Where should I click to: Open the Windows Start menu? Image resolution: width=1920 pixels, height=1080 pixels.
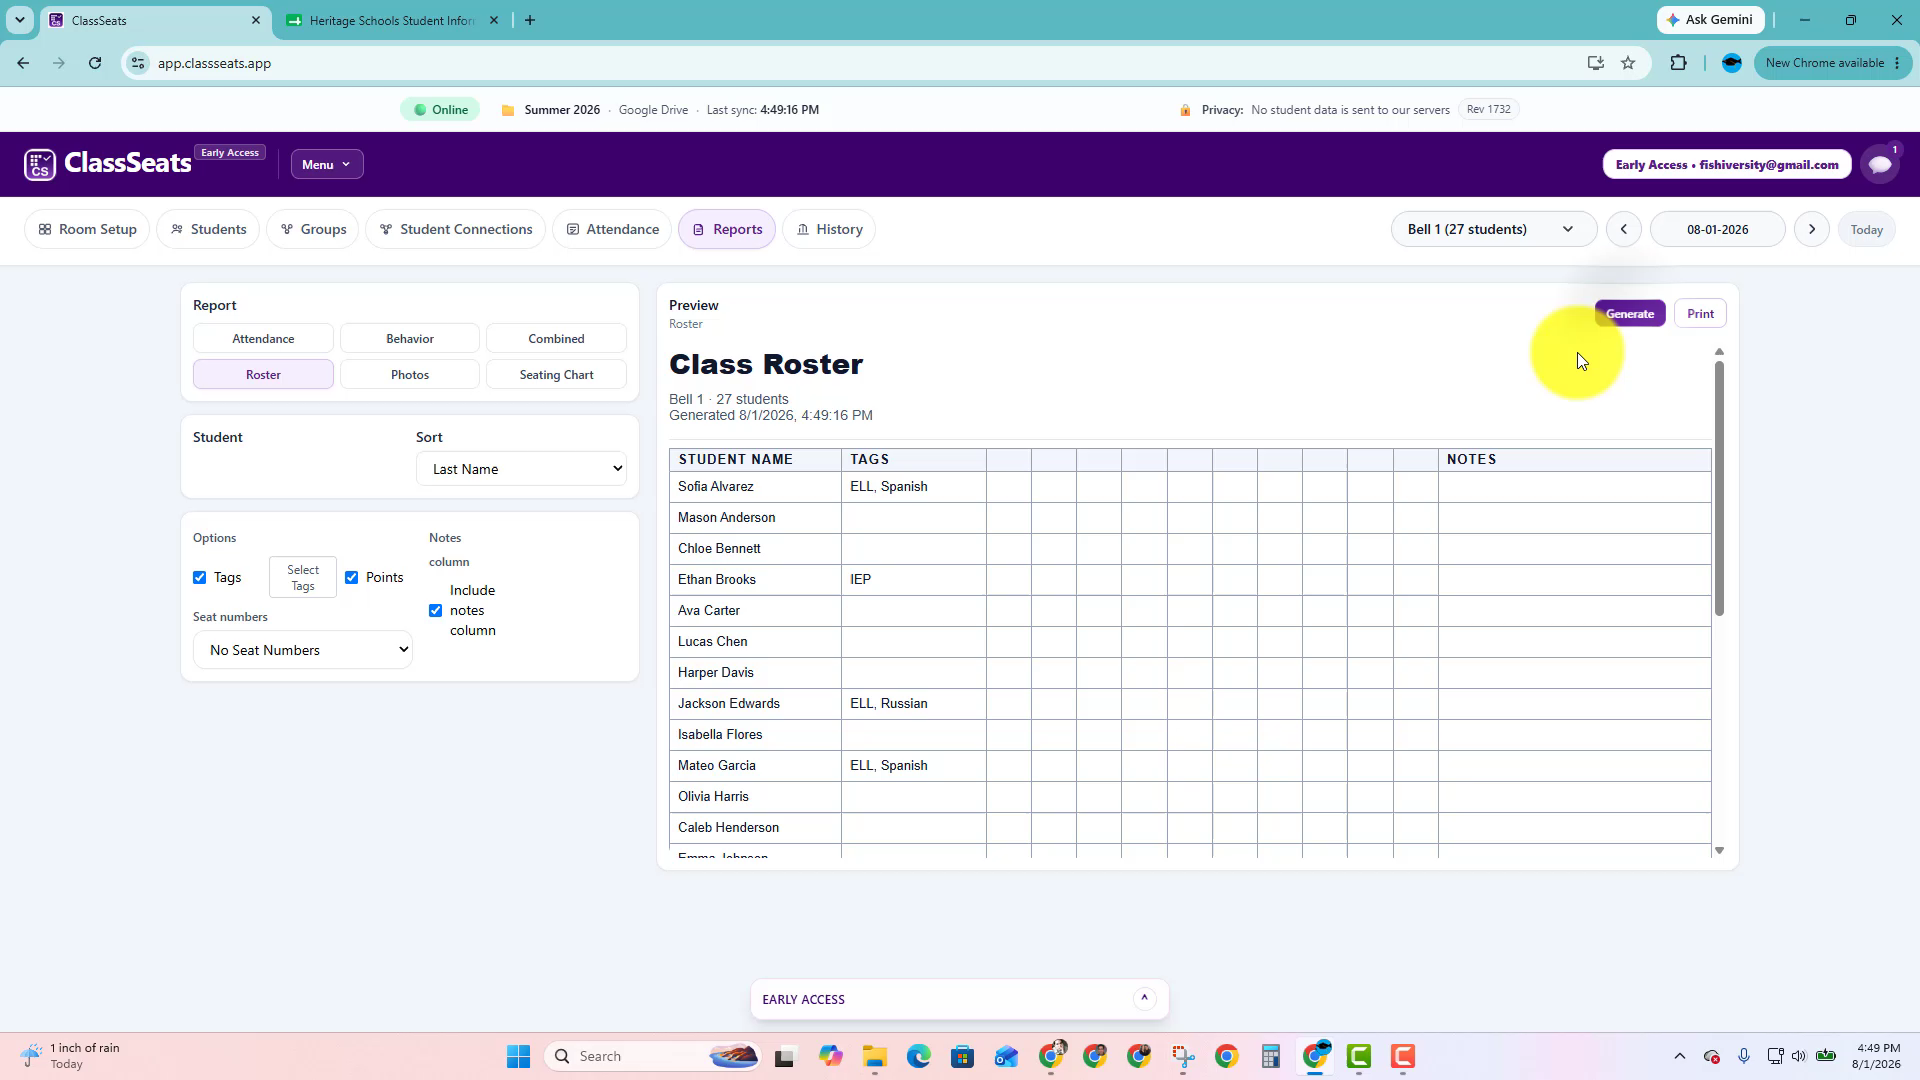pos(518,1056)
